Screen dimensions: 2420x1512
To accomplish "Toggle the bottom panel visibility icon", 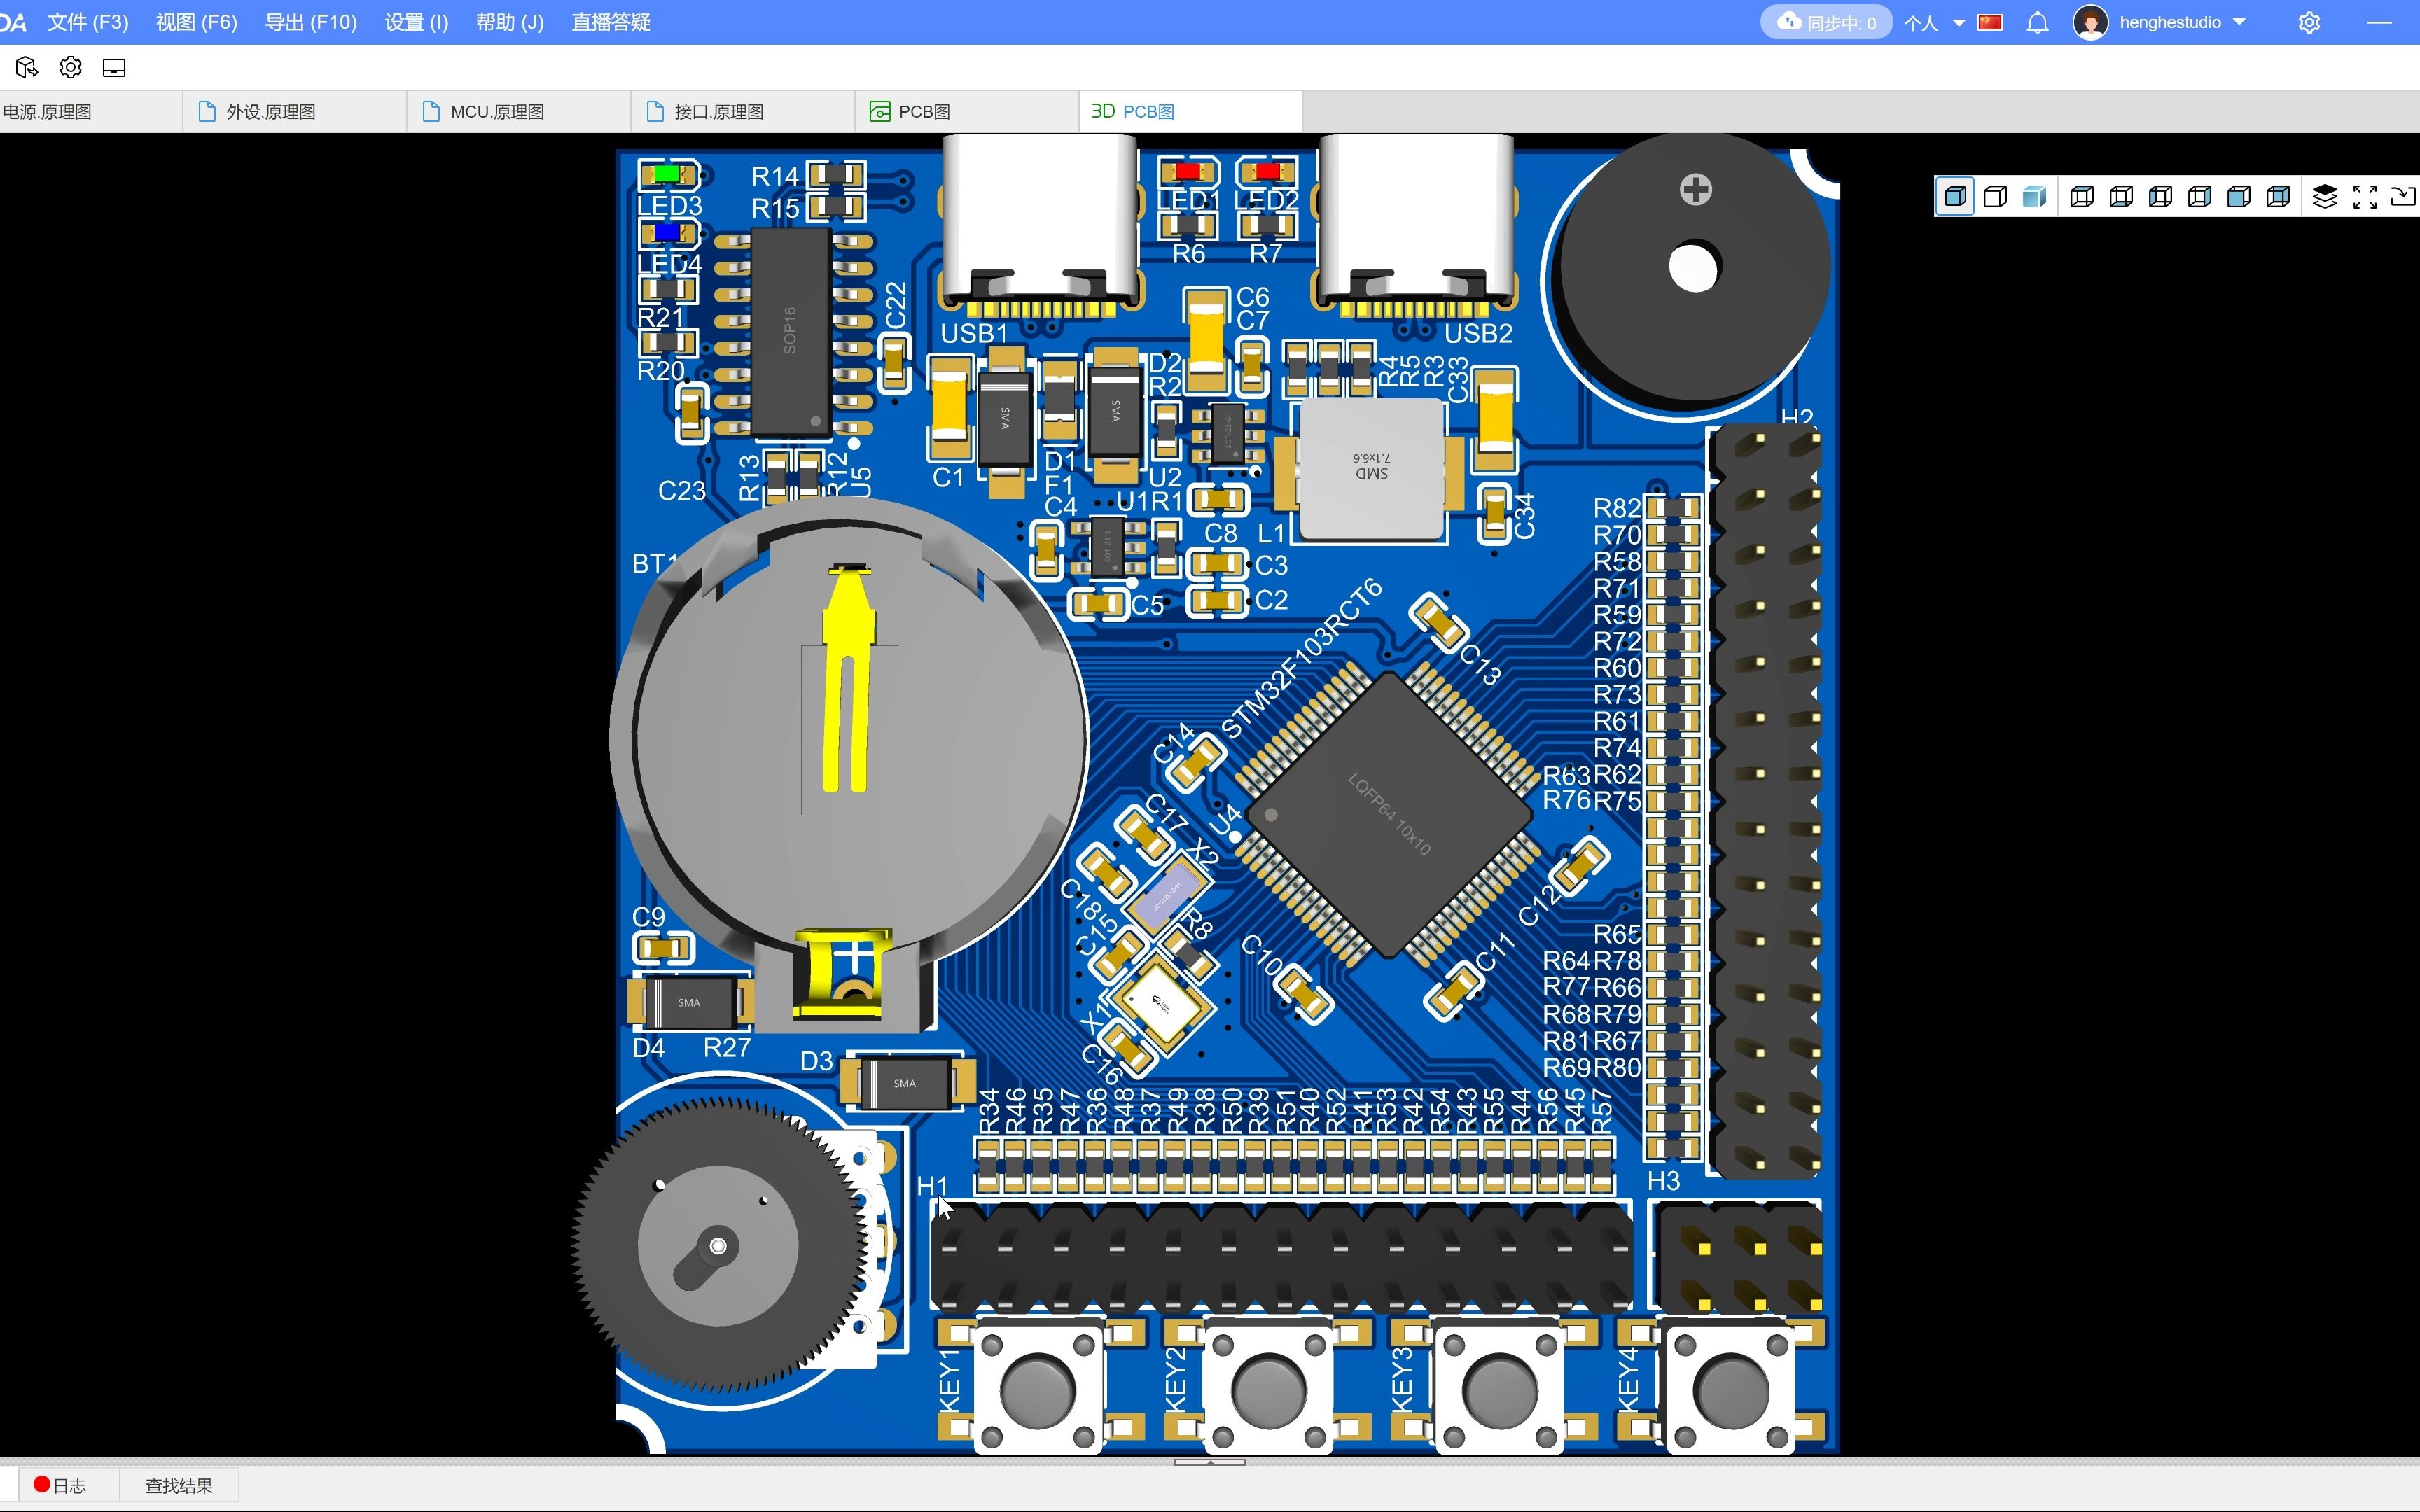I will (x=114, y=67).
